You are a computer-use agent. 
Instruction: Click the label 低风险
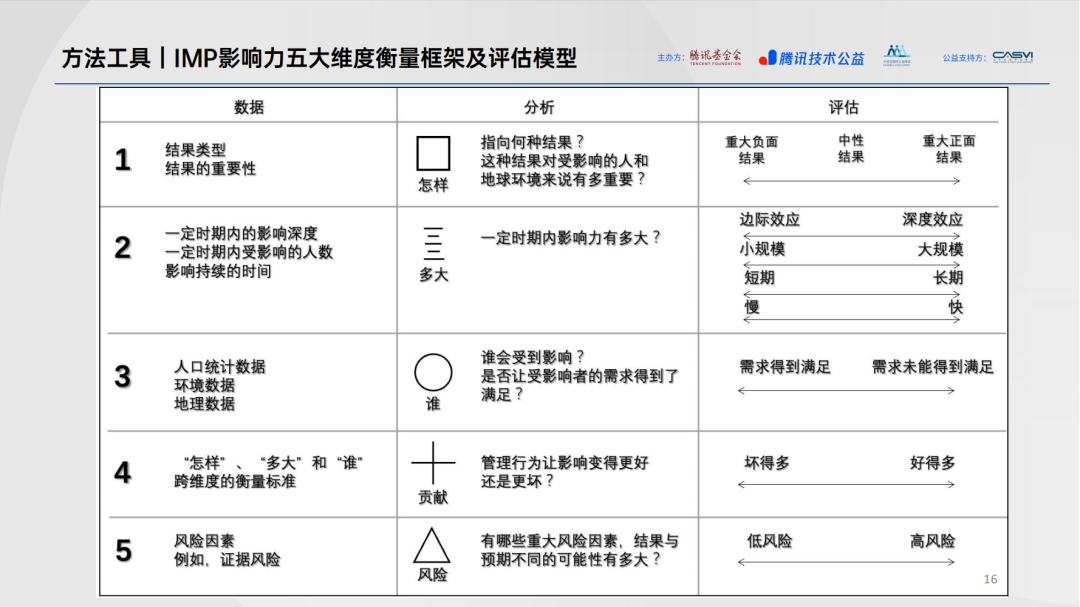[x=769, y=541]
